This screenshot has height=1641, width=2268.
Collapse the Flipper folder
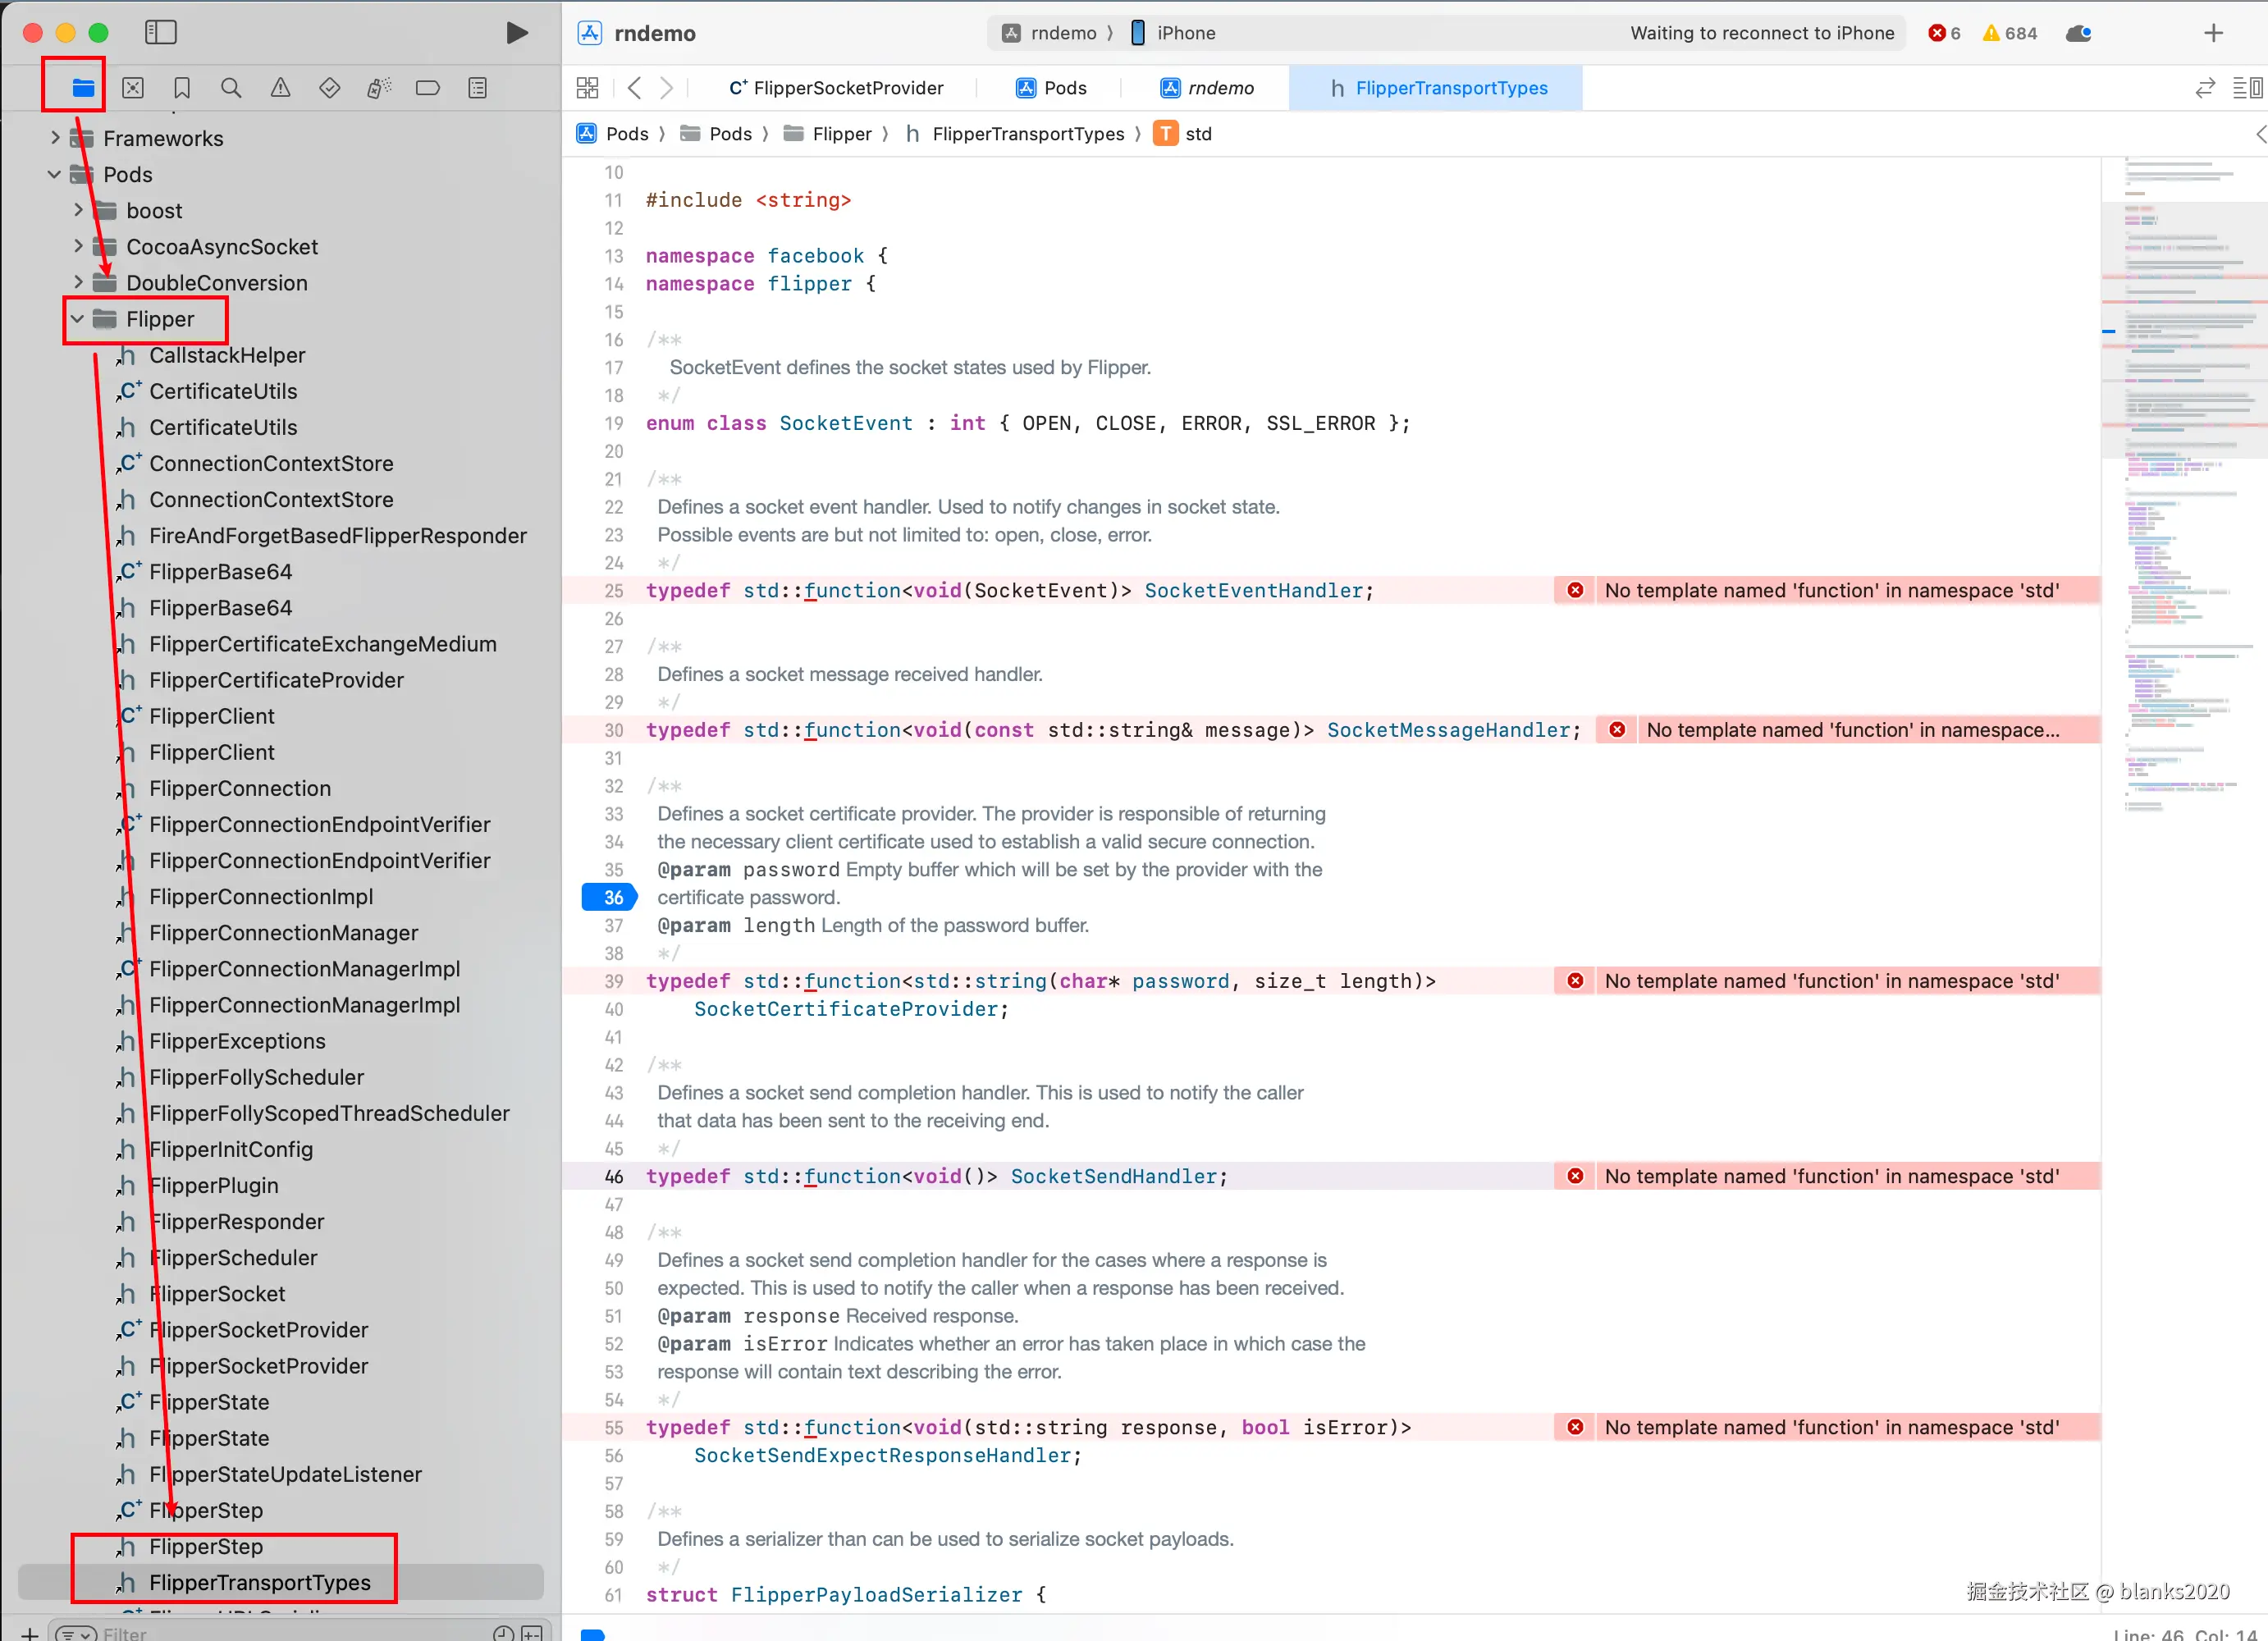77,320
